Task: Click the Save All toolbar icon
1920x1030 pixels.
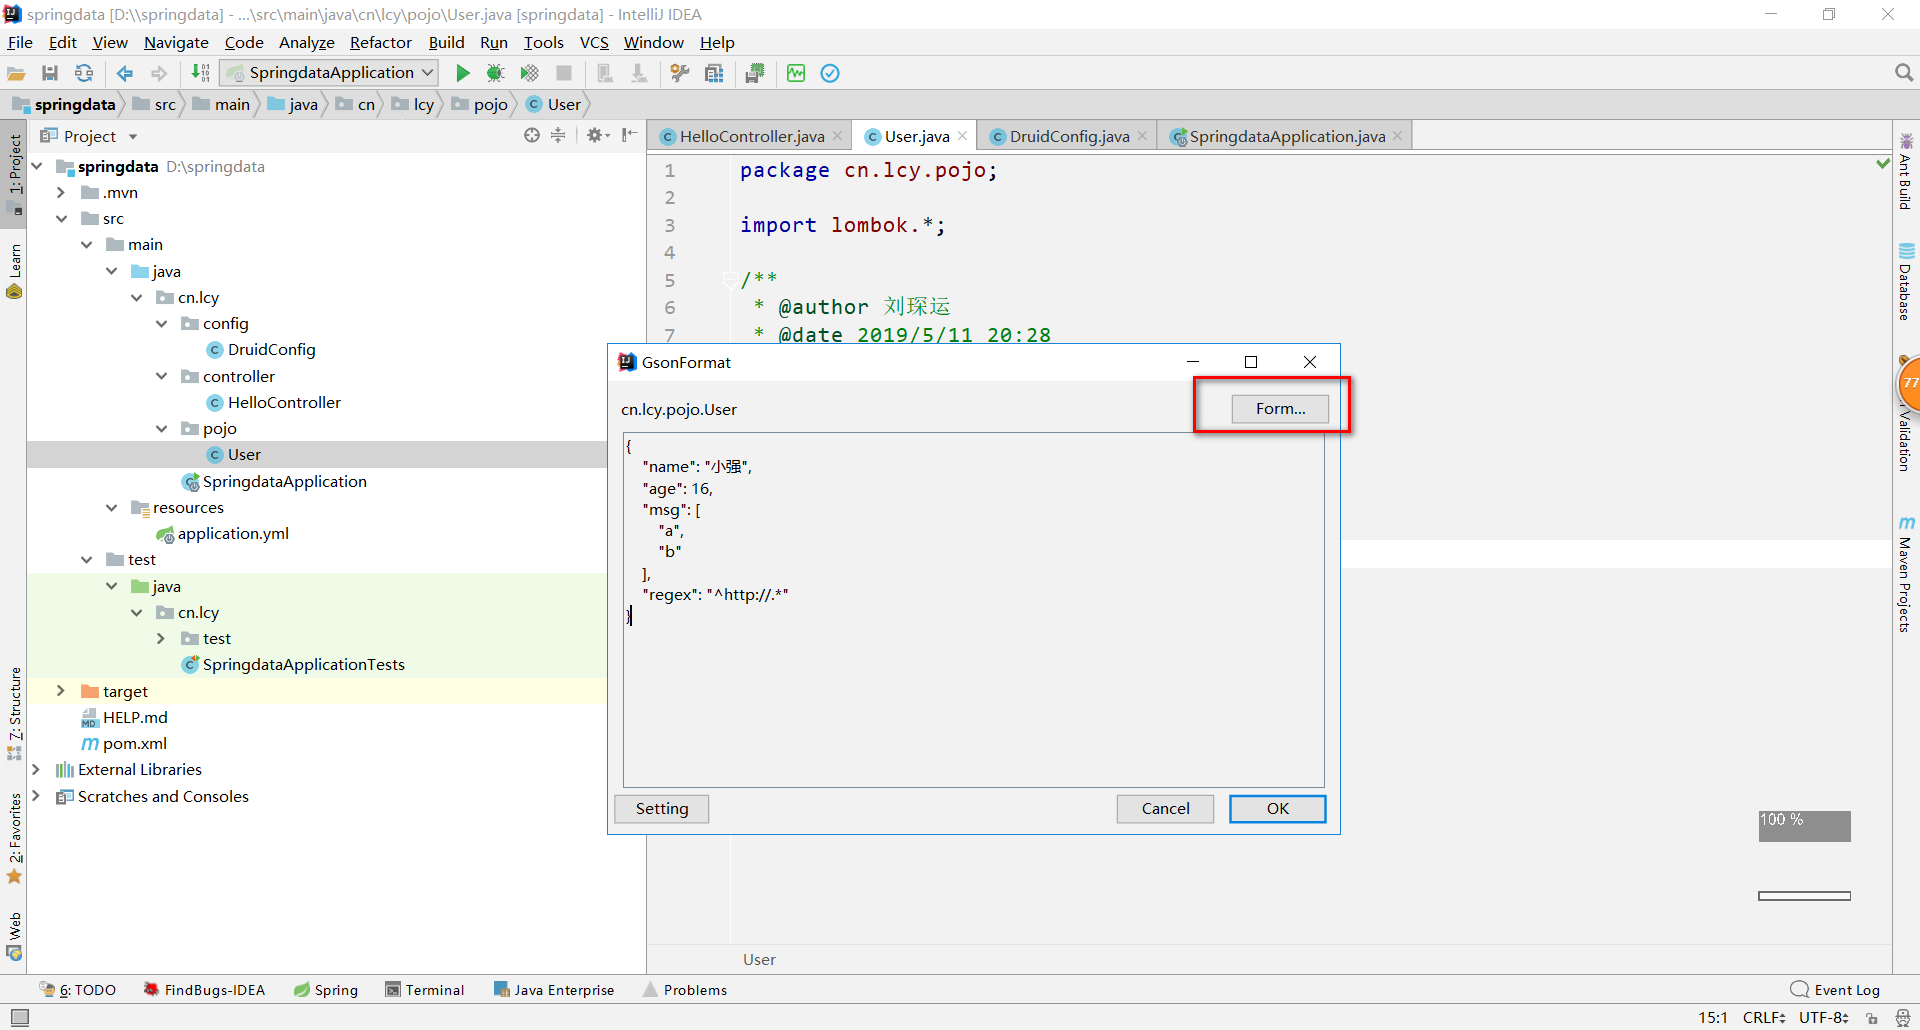Action: [50, 73]
